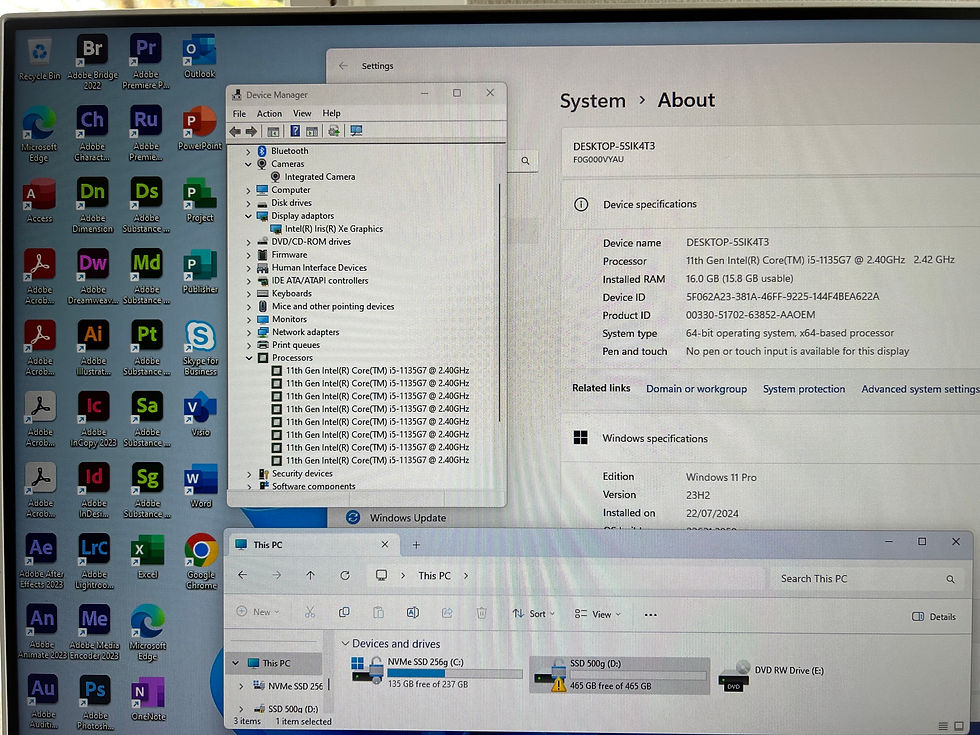Screen dimensions: 980x735
Task: Launch Adobe Photoshop icon
Action: pyautogui.click(x=95, y=701)
